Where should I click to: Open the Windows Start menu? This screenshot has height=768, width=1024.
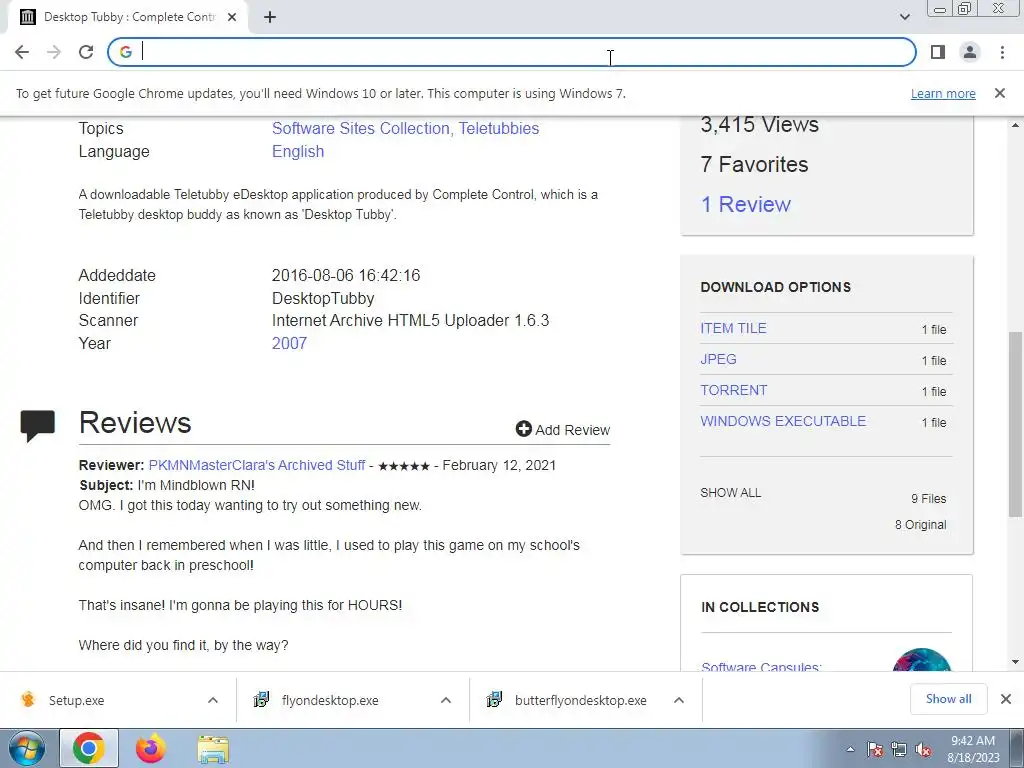click(26, 748)
